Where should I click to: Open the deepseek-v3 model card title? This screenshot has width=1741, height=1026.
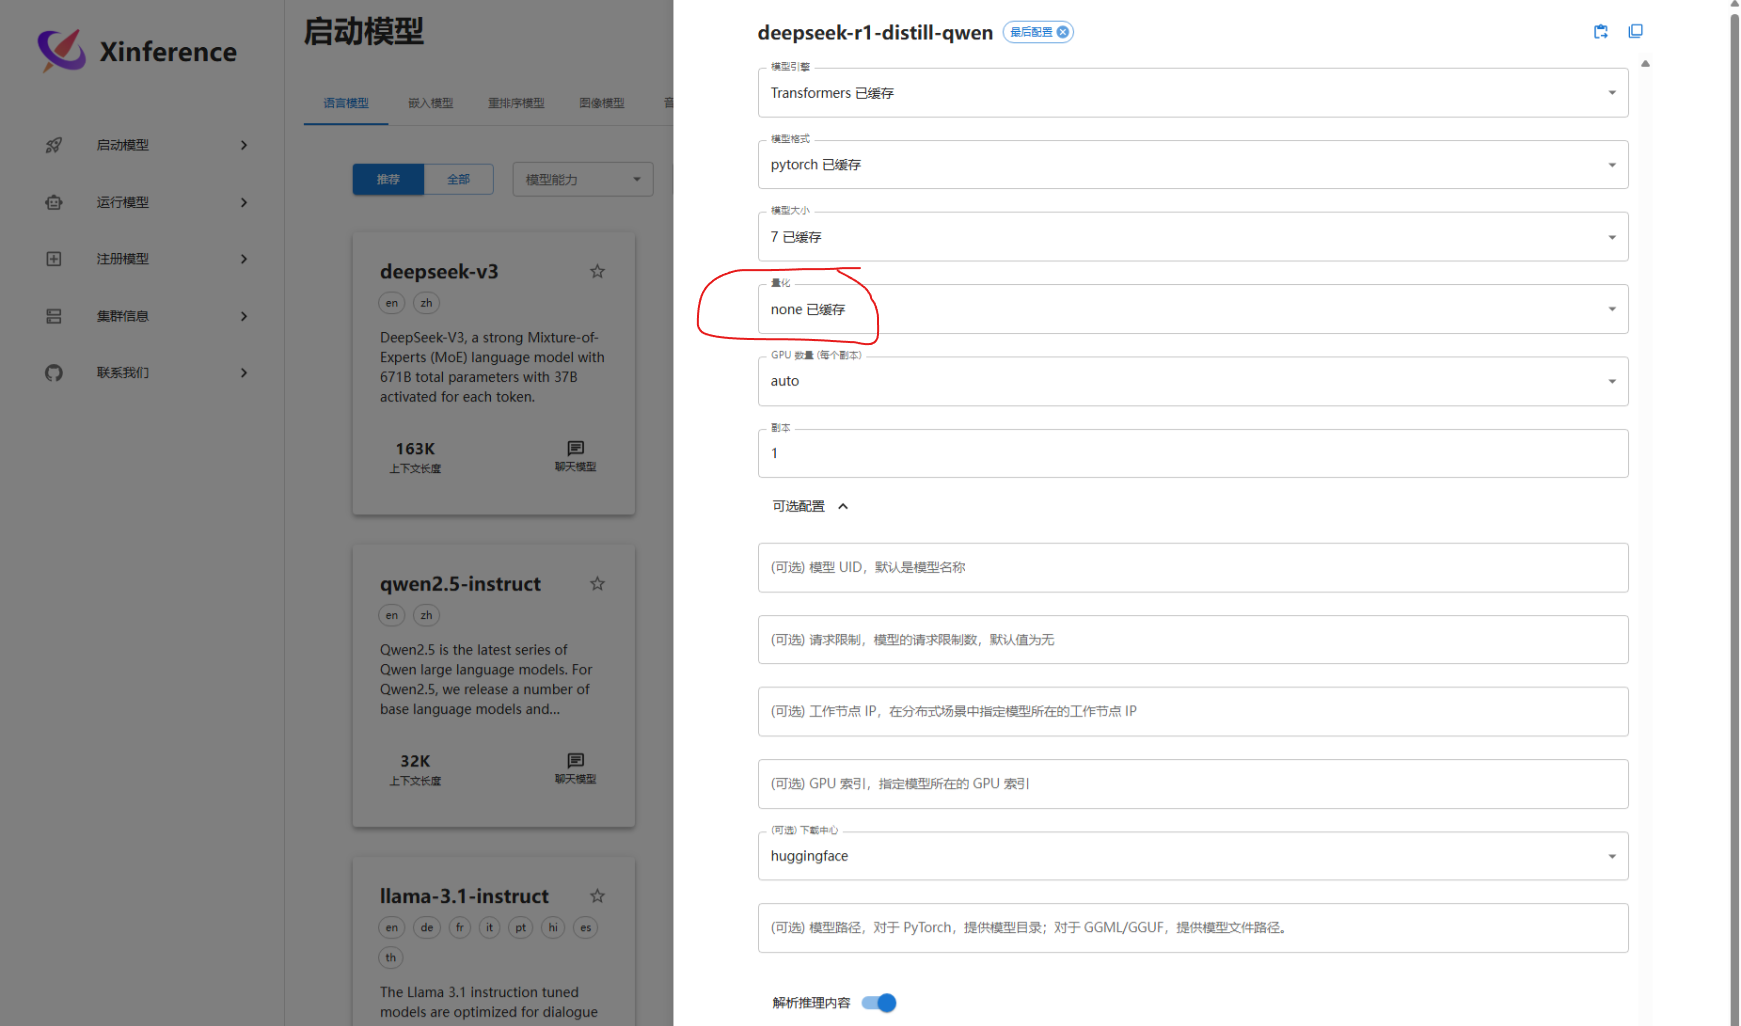point(439,272)
